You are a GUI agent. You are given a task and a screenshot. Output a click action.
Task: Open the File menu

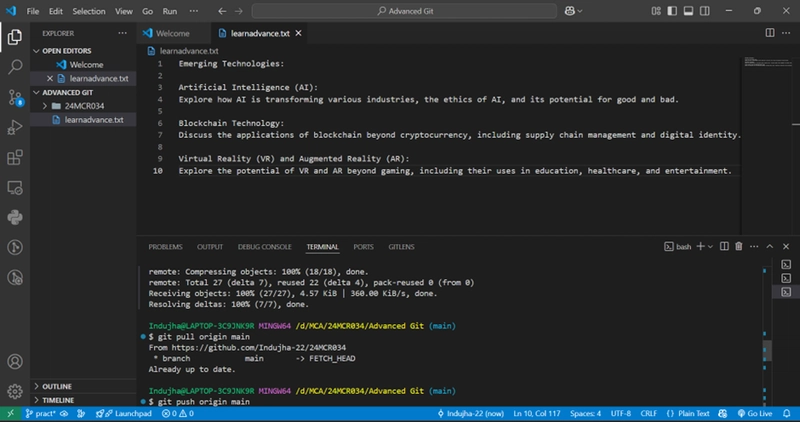pyautogui.click(x=33, y=11)
